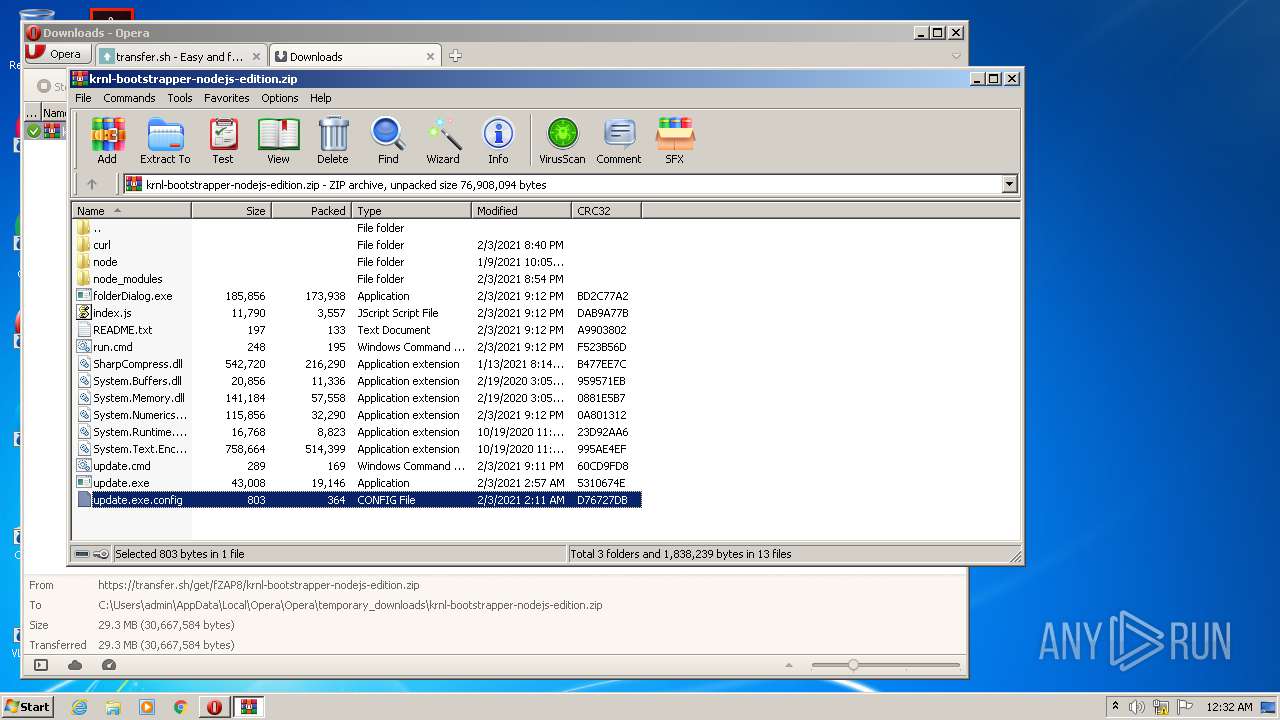Sort by the Size column header
Screen dimensions: 1280x720
click(x=231, y=210)
